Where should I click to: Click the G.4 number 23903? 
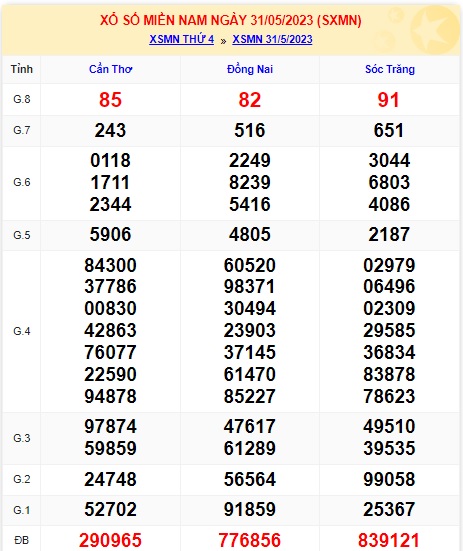click(250, 330)
